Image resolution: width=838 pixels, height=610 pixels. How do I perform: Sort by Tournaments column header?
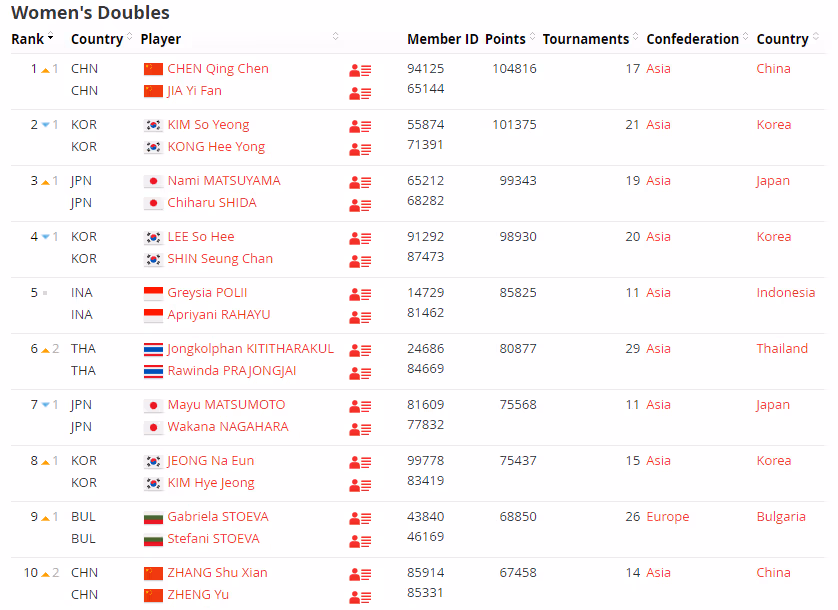(586, 39)
